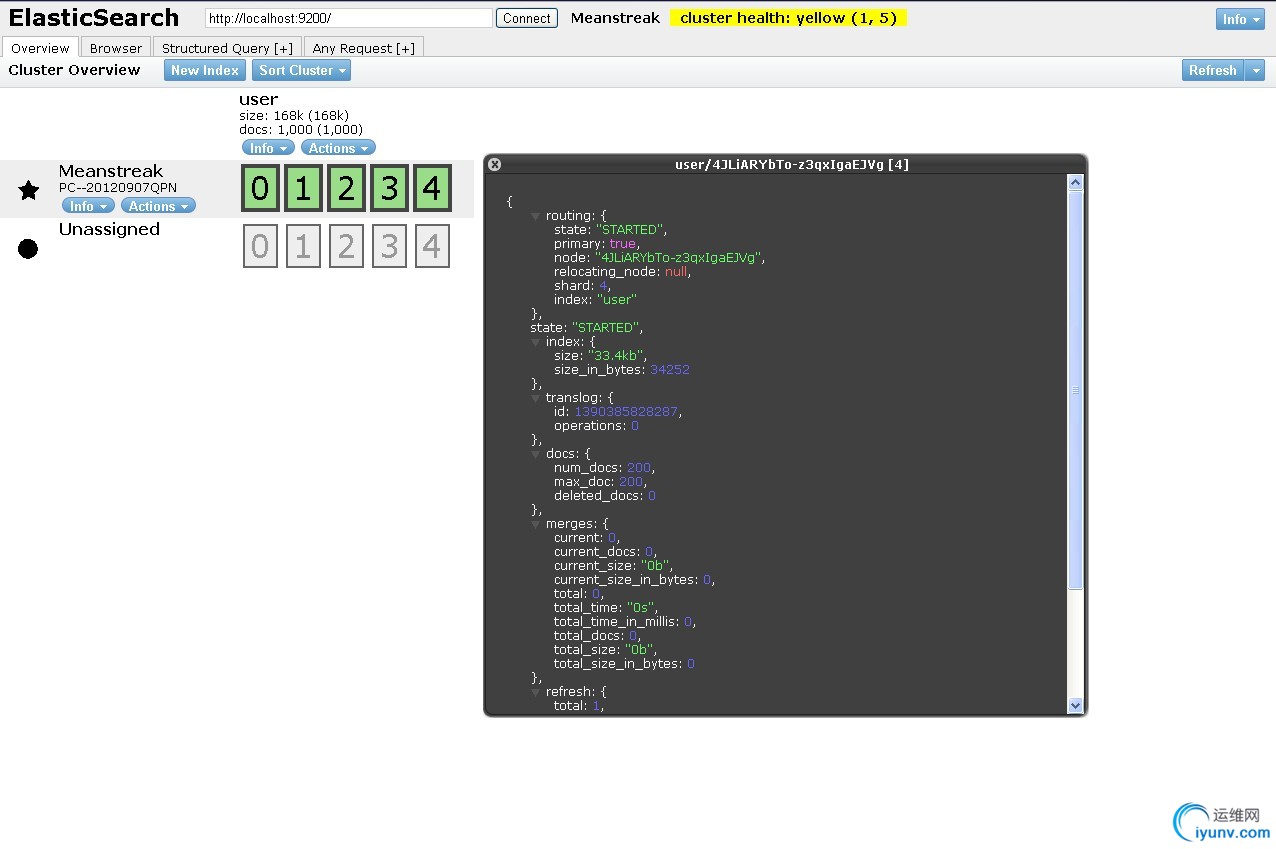This screenshot has width=1276, height=849.
Task: Open assigned shard 4 on Meanstreak
Action: point(432,188)
